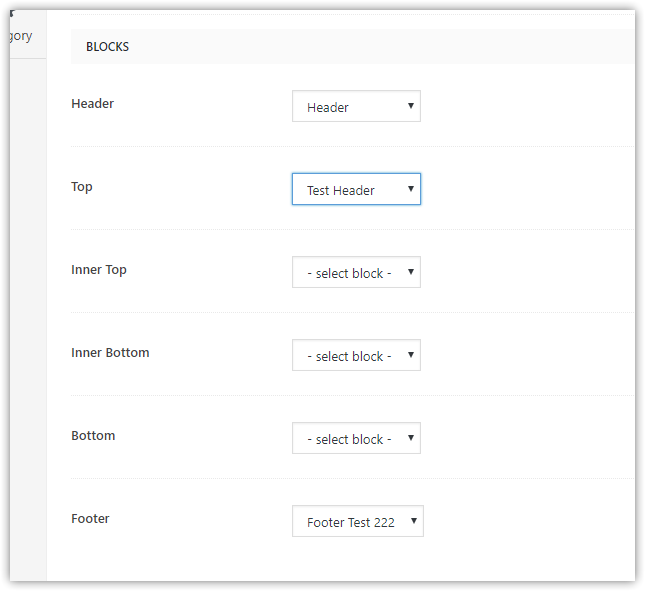This screenshot has height=591, width=645.
Task: Click the Footer field label
Action: [x=90, y=519]
